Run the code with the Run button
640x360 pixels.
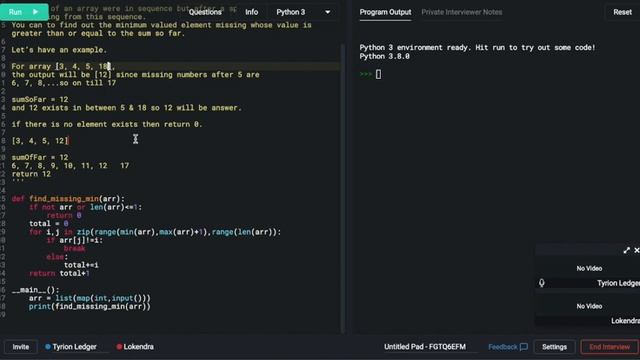pyautogui.click(x=24, y=12)
